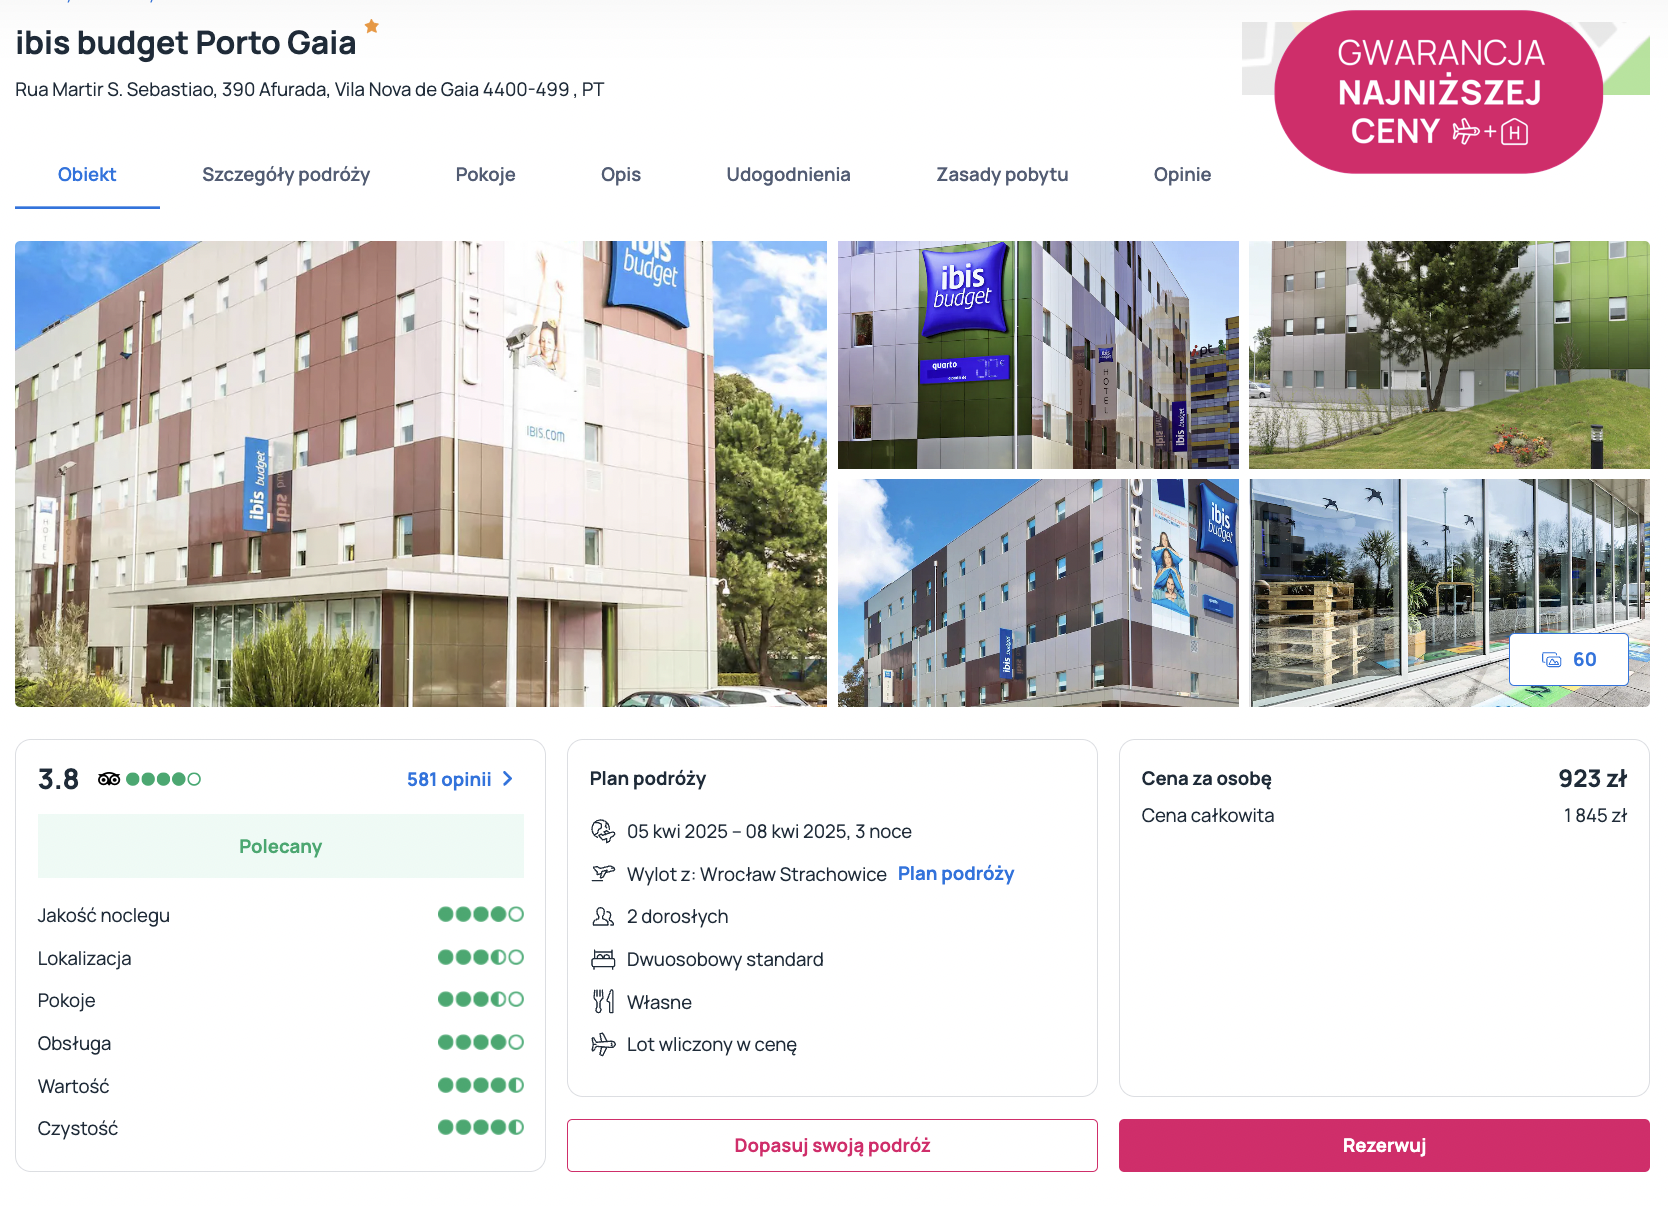Open the Udogodnienia tab
The height and width of the screenshot is (1206, 1668).
pos(788,175)
